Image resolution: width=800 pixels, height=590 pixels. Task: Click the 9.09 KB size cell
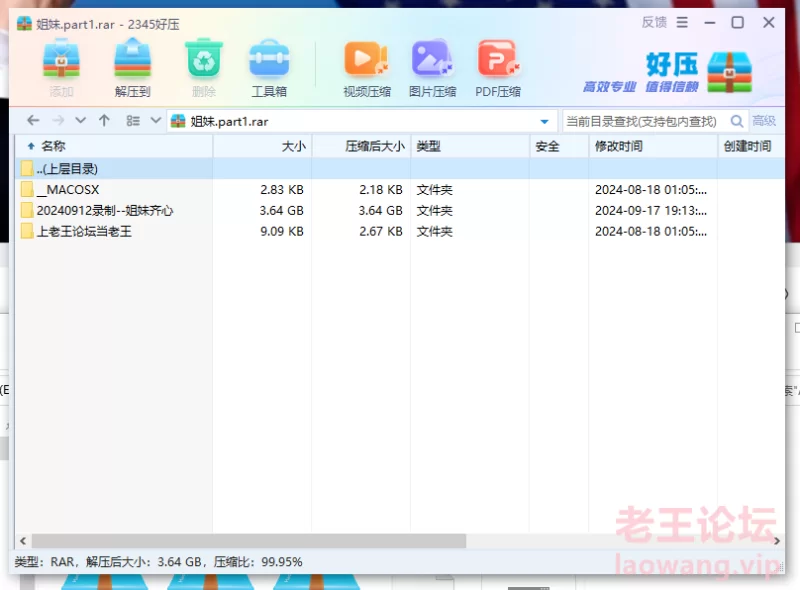coord(282,231)
